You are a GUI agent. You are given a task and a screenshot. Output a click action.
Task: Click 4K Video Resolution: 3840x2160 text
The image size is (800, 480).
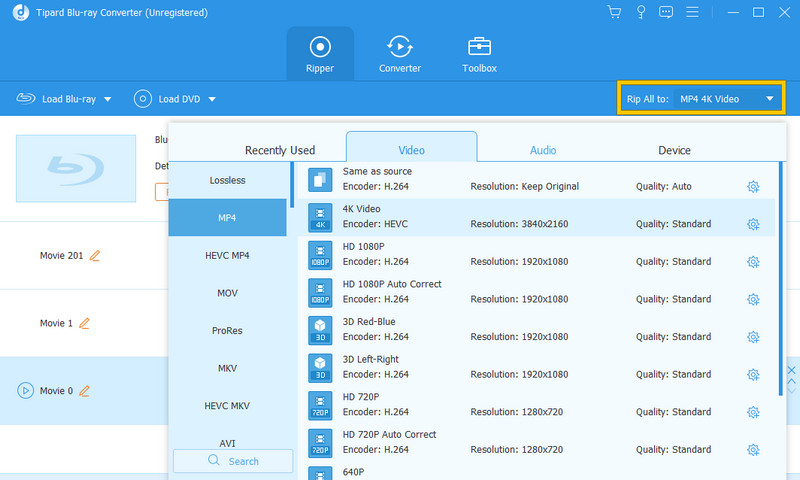tap(519, 224)
